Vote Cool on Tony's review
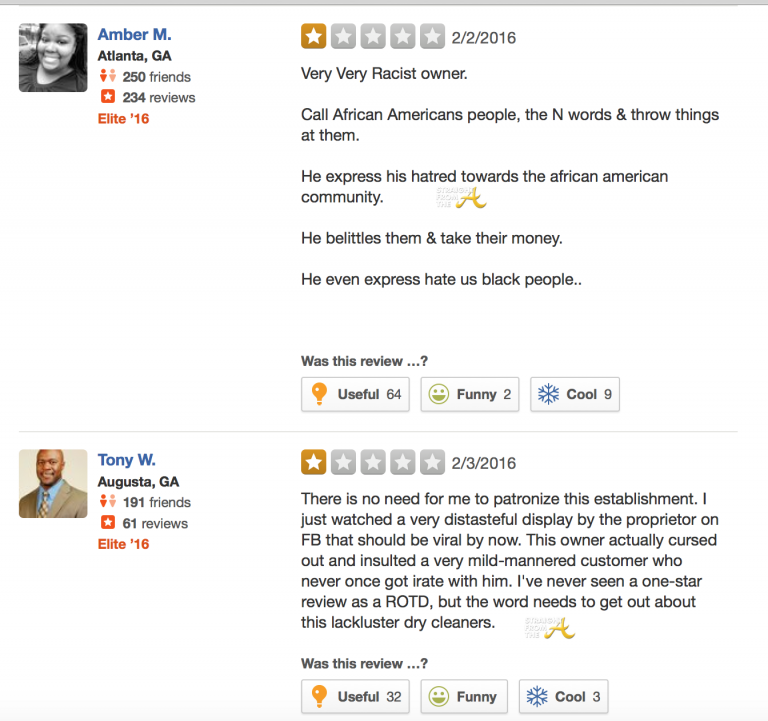Image resolution: width=768 pixels, height=721 pixels. click(568, 696)
